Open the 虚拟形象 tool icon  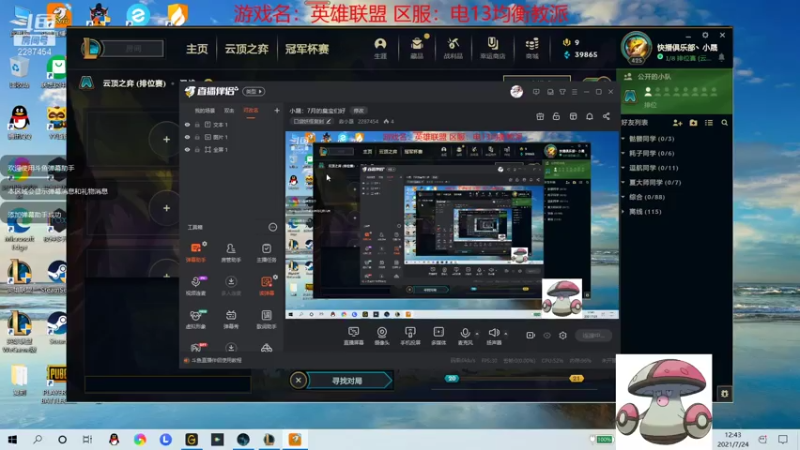coord(195,319)
